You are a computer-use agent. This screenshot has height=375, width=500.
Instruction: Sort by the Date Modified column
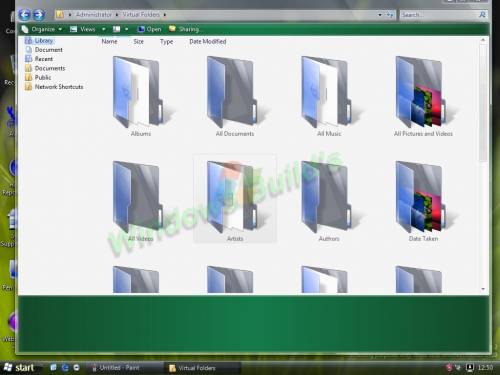click(x=208, y=42)
